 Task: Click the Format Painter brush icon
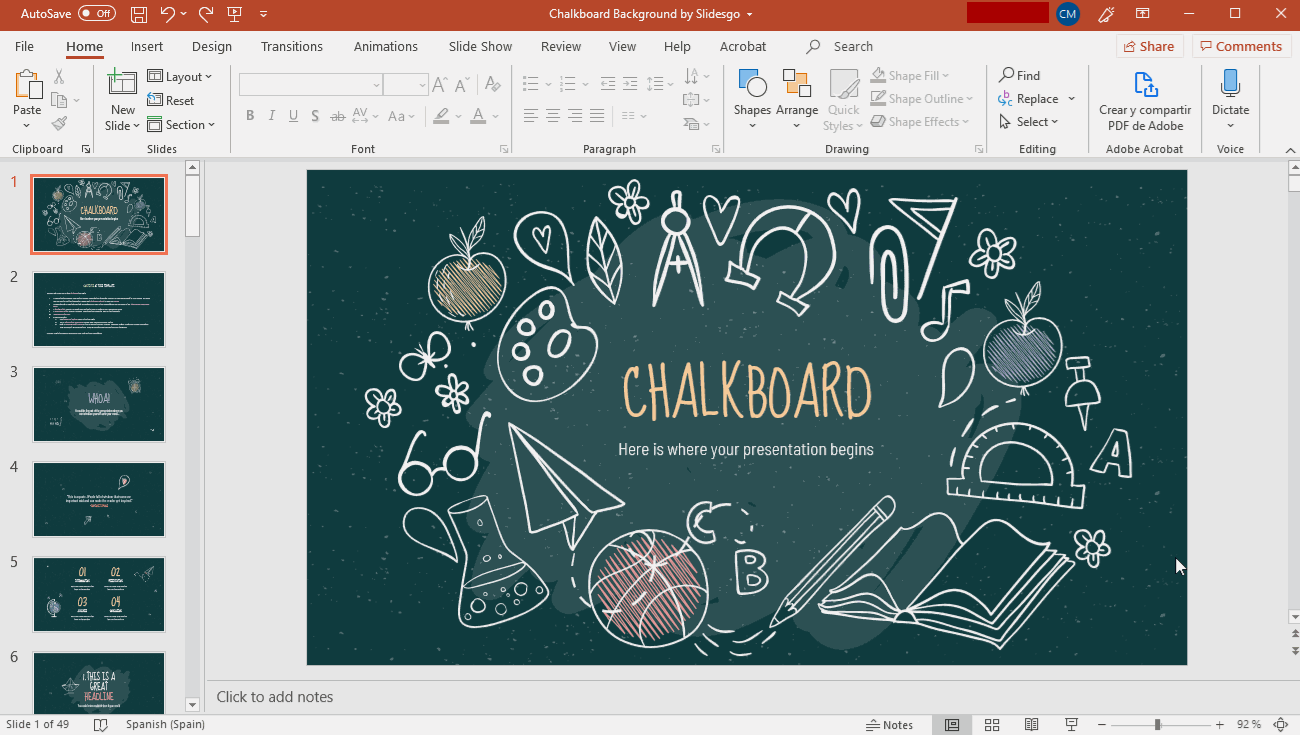pos(59,124)
